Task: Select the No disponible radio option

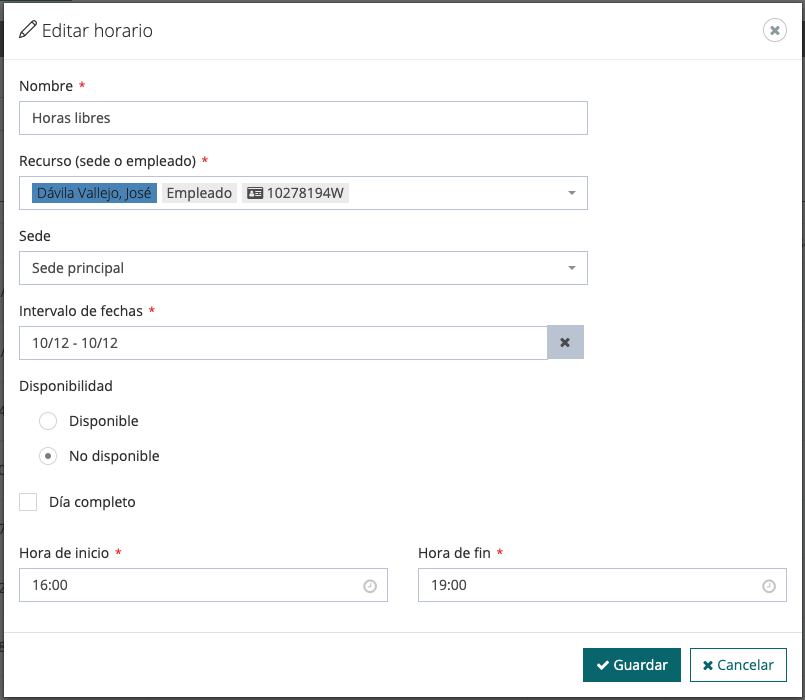Action: point(48,456)
